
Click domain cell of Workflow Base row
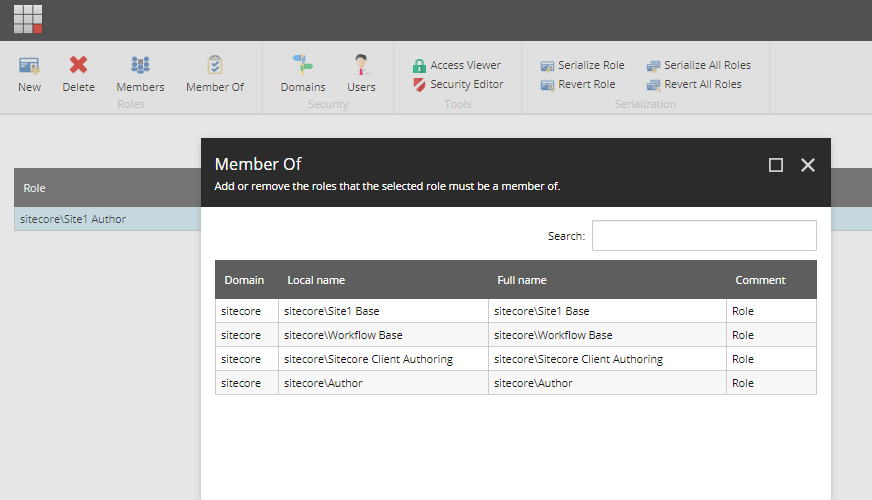(247, 335)
